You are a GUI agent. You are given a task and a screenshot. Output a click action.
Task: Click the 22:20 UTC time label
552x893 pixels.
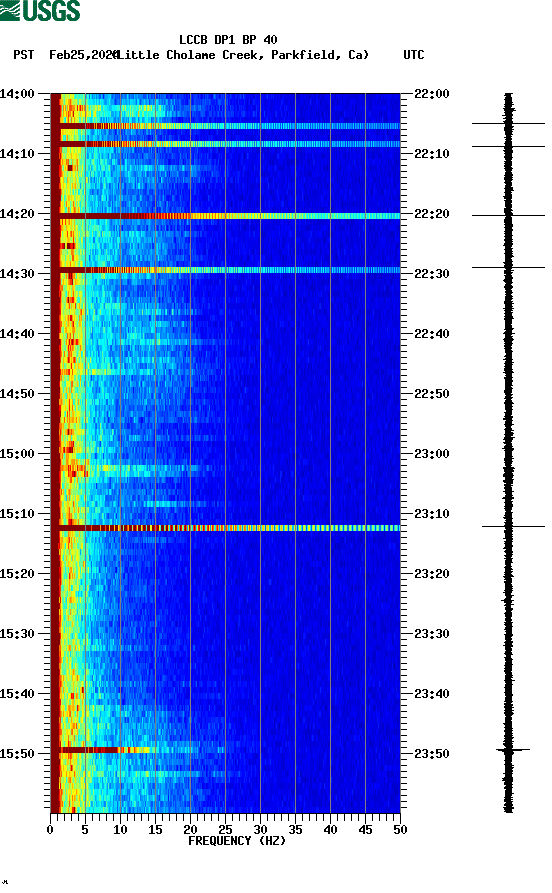(x=432, y=214)
